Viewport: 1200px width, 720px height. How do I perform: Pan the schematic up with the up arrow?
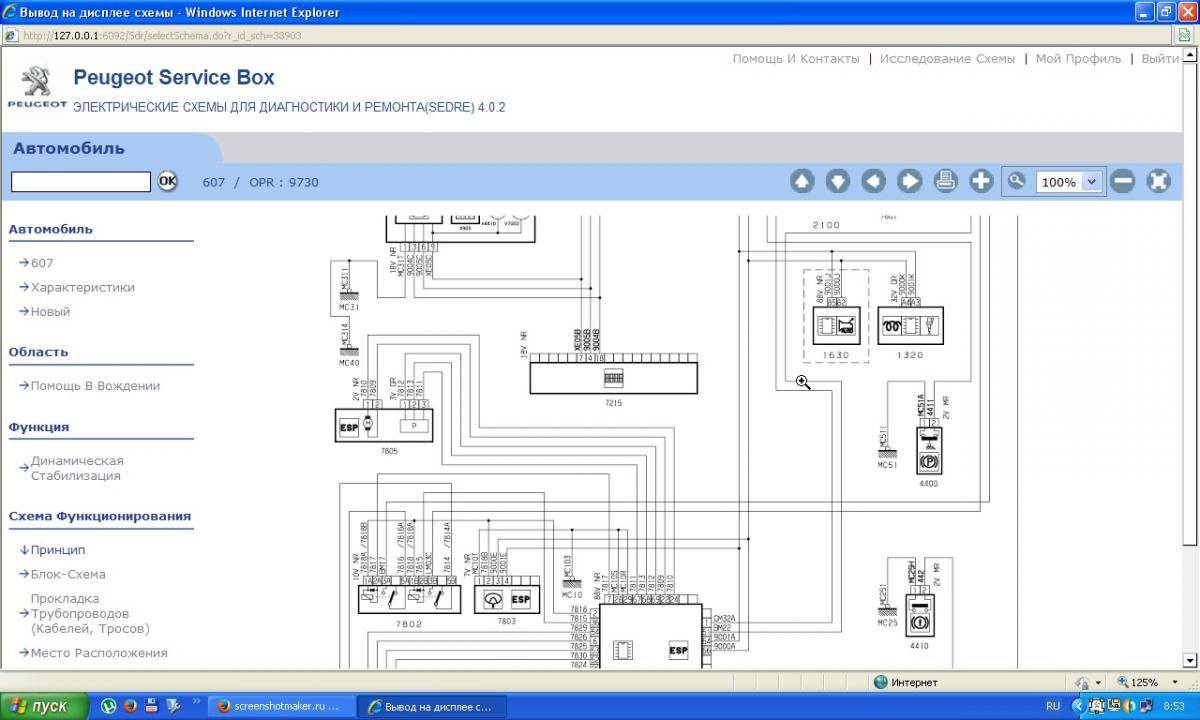pos(802,181)
